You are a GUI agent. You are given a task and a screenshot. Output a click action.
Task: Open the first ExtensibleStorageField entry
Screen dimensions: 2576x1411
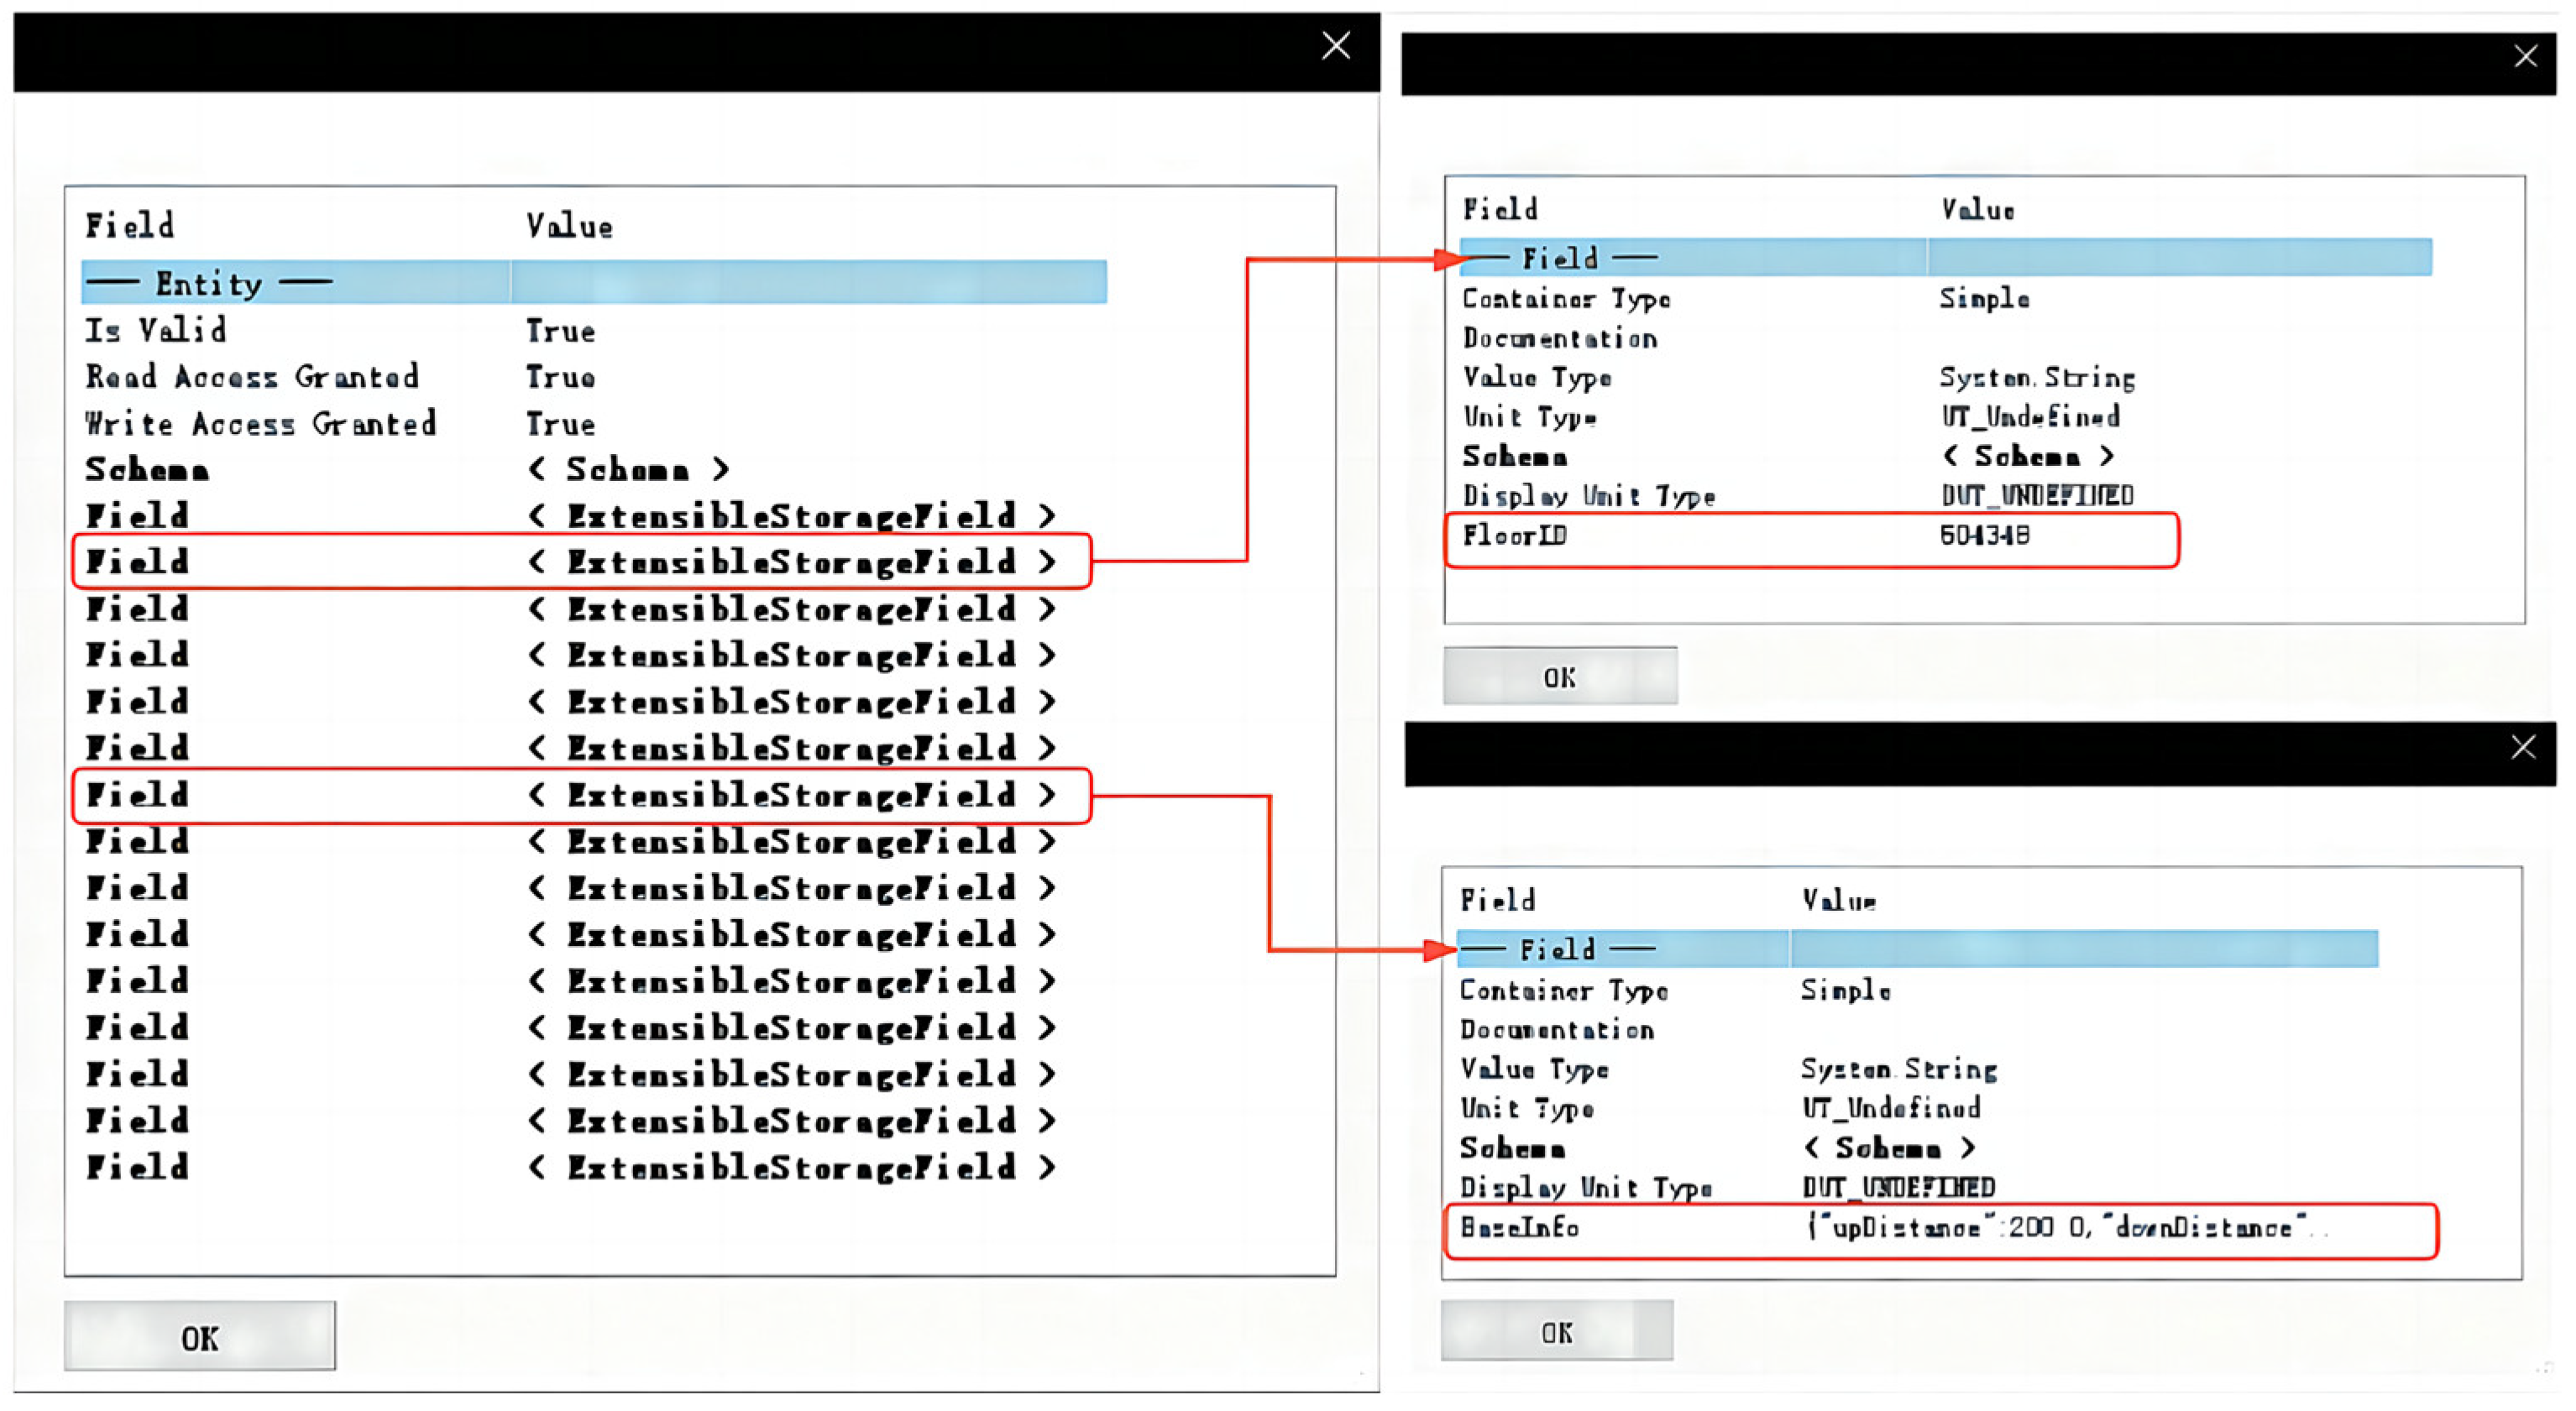[790, 516]
